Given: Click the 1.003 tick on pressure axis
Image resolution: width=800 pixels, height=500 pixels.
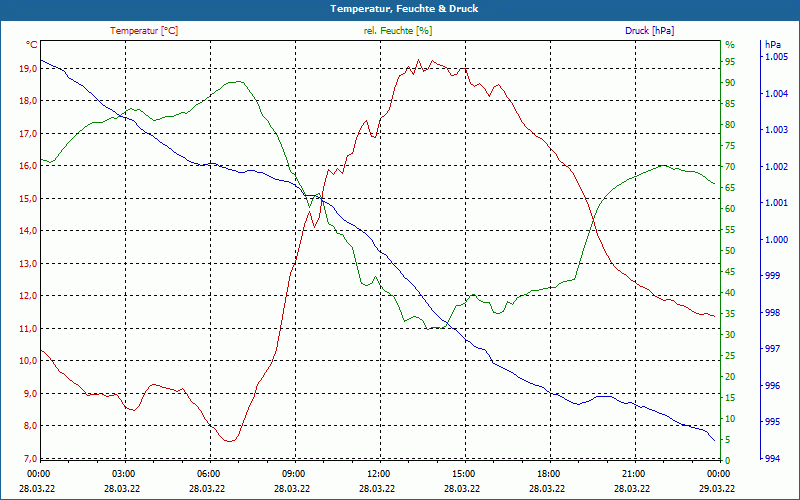Looking at the screenshot, I should (x=777, y=130).
